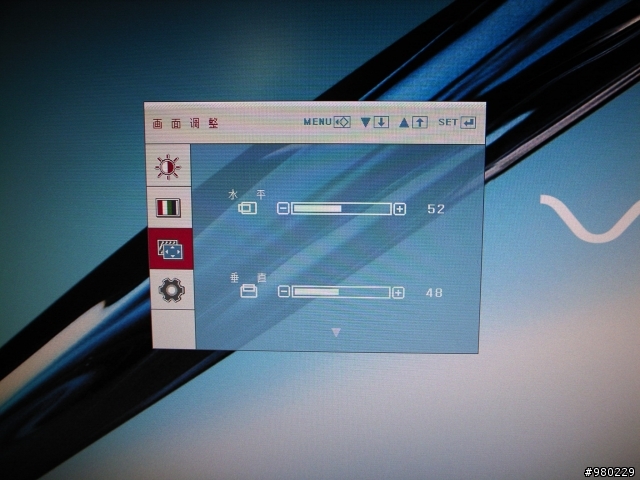Screen dimensions: 640x480
Task: Click the down arrow key icon
Action: click(x=381, y=122)
